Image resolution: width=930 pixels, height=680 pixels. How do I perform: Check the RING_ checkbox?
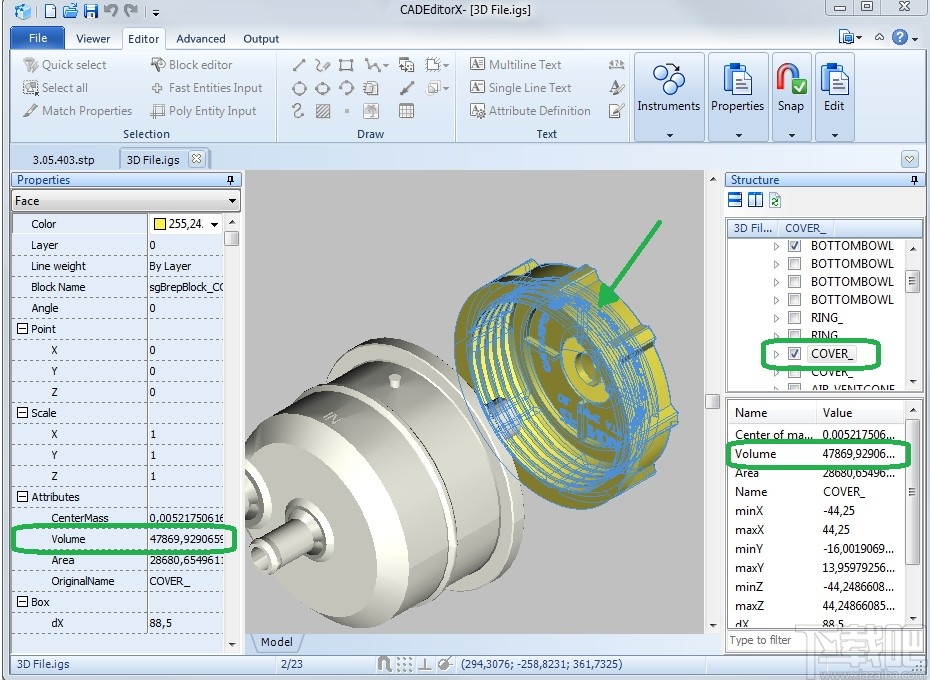[794, 318]
